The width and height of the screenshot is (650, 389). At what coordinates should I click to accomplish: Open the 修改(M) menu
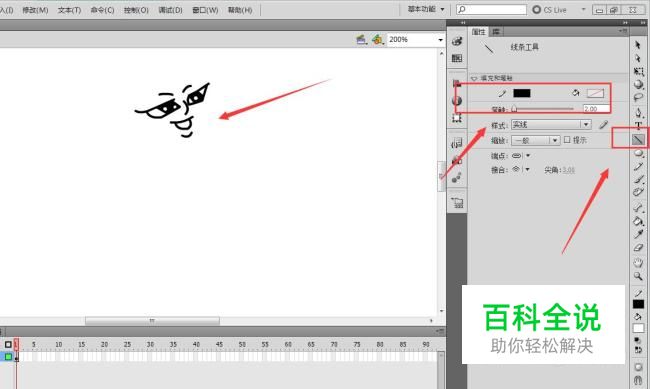tap(35, 10)
